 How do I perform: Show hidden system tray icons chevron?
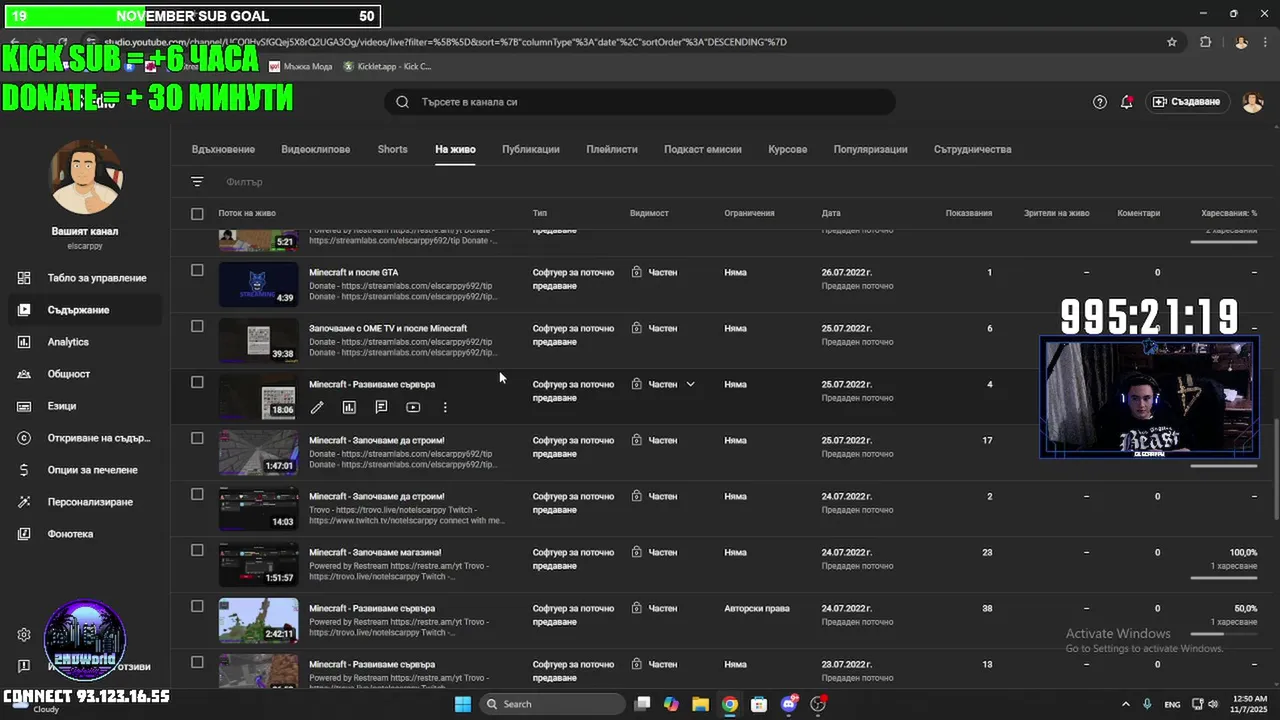(x=1126, y=704)
